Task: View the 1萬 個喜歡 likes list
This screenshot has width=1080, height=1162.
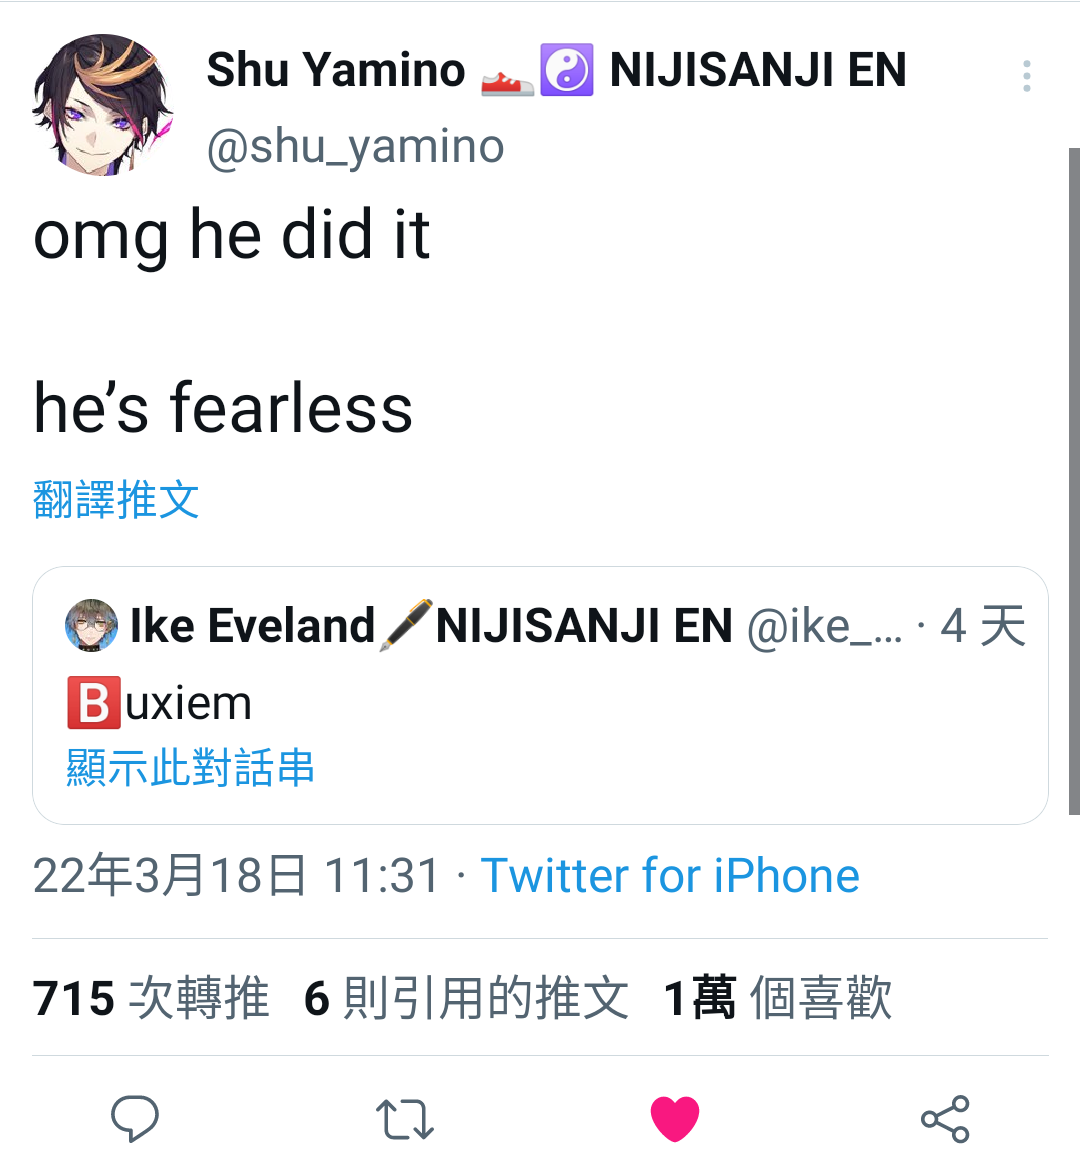Action: pyautogui.click(x=778, y=997)
